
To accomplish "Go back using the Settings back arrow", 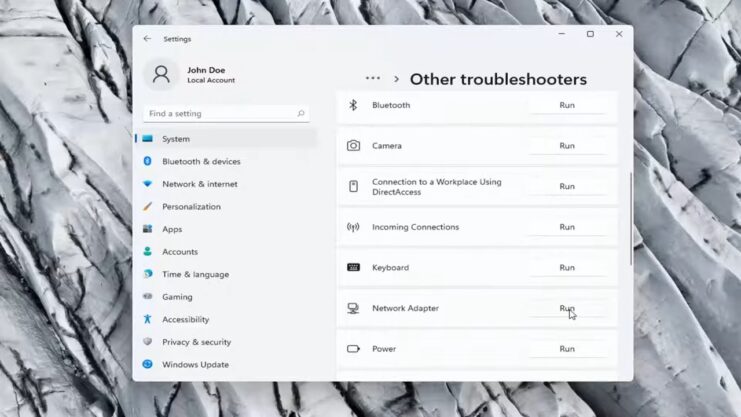I will click(x=147, y=39).
